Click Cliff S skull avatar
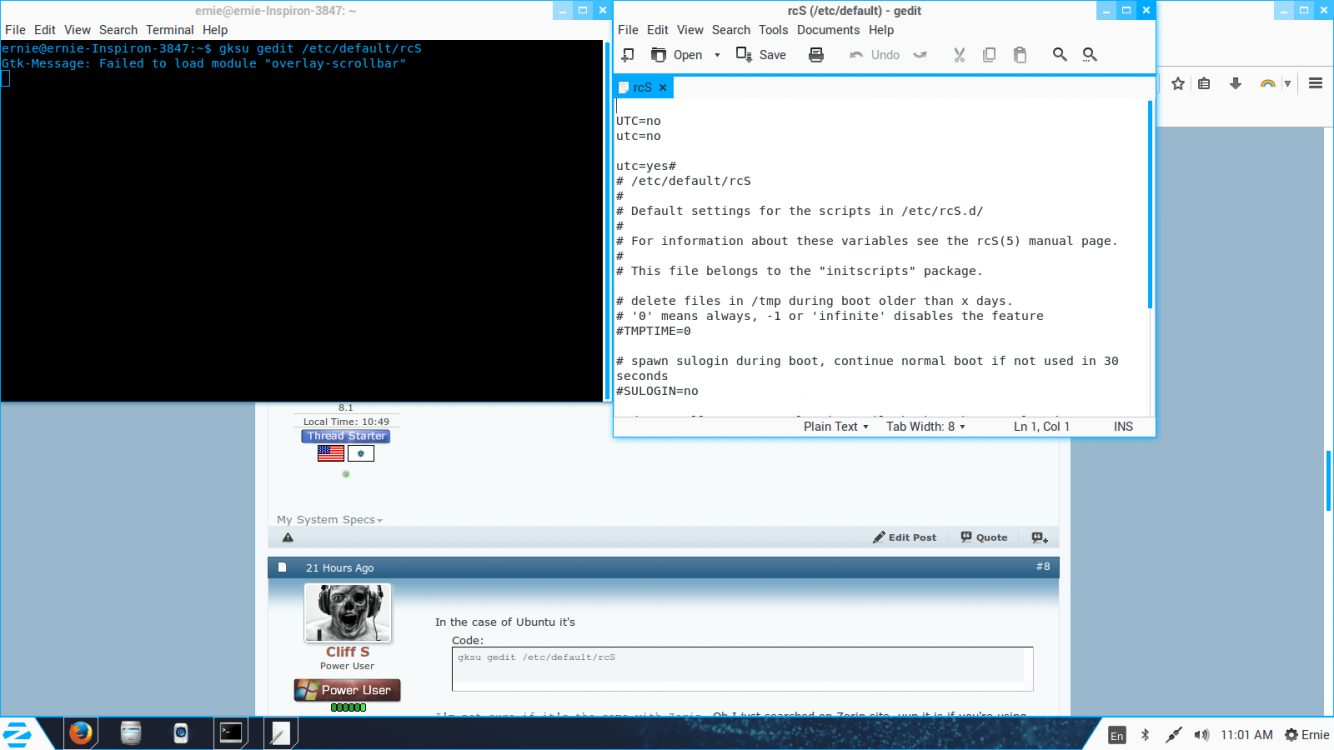This screenshot has width=1334, height=750. coord(348,613)
